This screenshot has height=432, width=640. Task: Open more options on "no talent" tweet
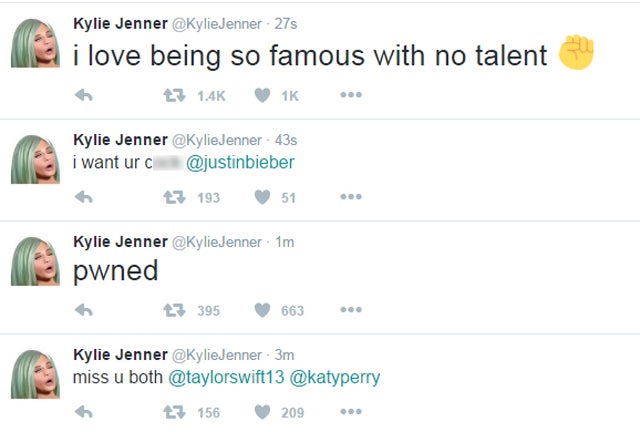[350, 96]
